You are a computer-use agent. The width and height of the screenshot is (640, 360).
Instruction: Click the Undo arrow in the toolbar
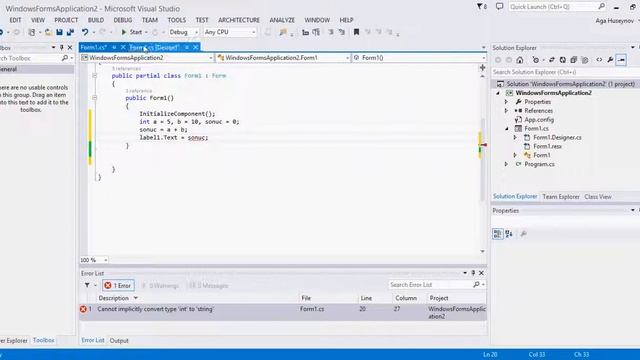(x=84, y=32)
